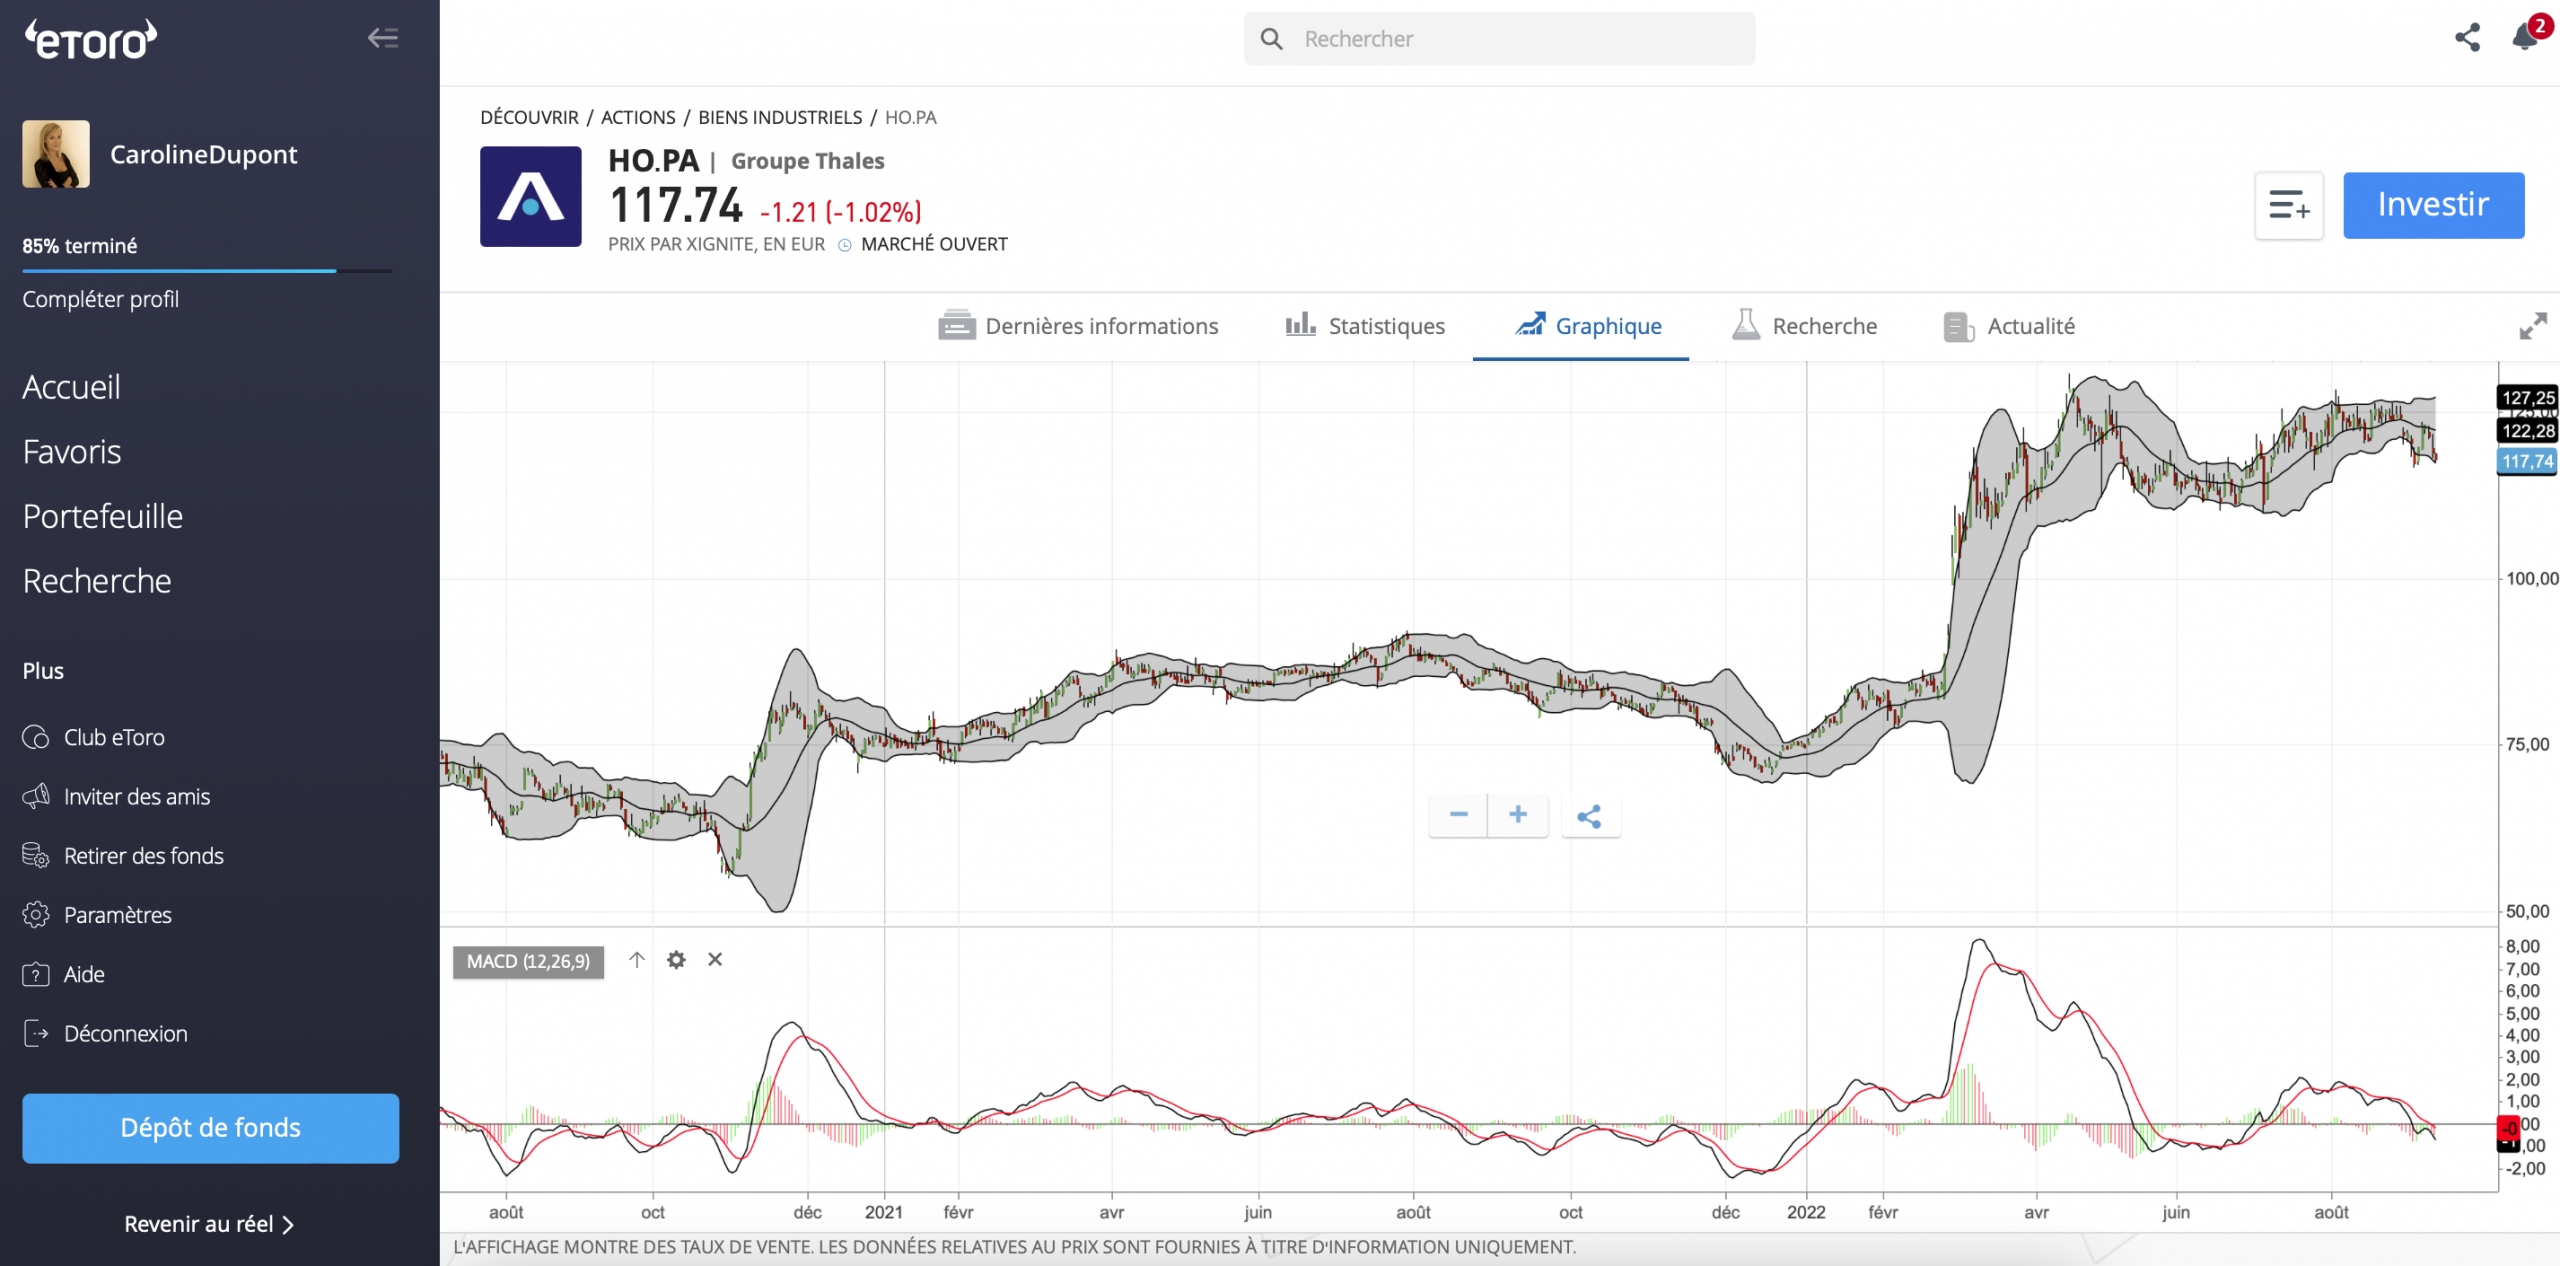Screen dimensions: 2560x1266
Task: Click the 122,28 price label on axis
Action: [2528, 431]
